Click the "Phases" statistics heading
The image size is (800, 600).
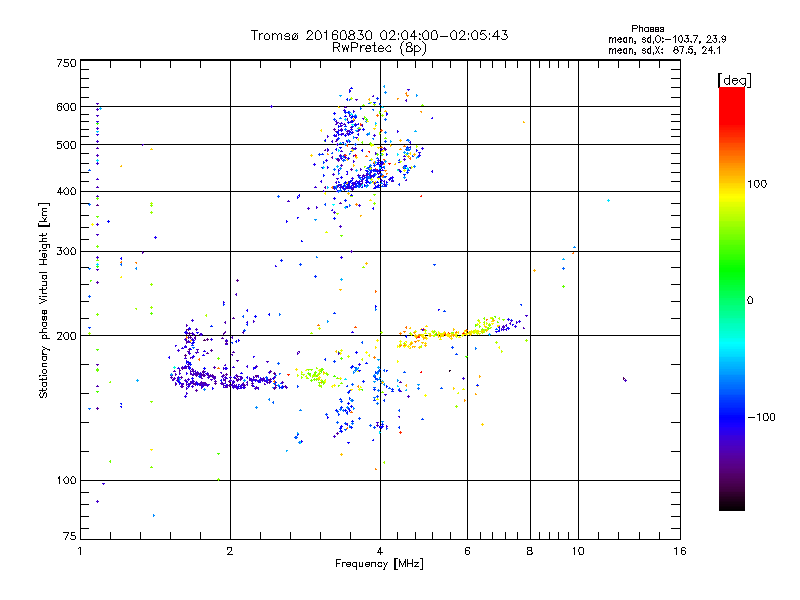pos(647,29)
